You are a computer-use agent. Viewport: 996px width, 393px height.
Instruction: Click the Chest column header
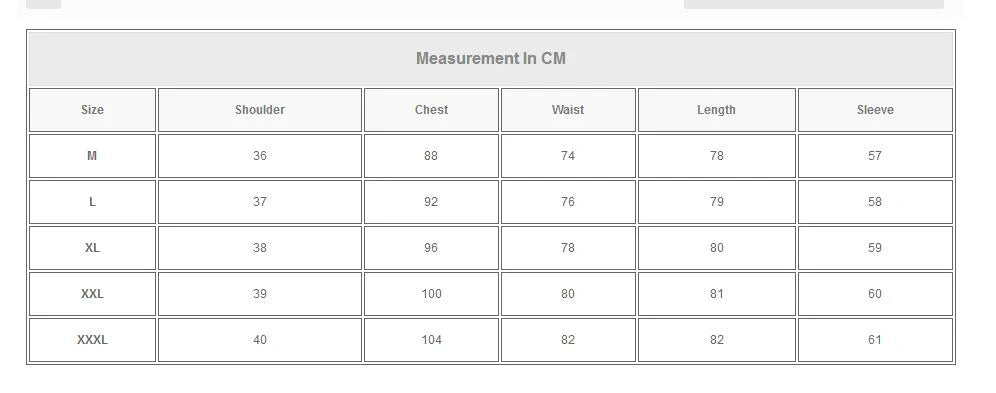point(431,110)
